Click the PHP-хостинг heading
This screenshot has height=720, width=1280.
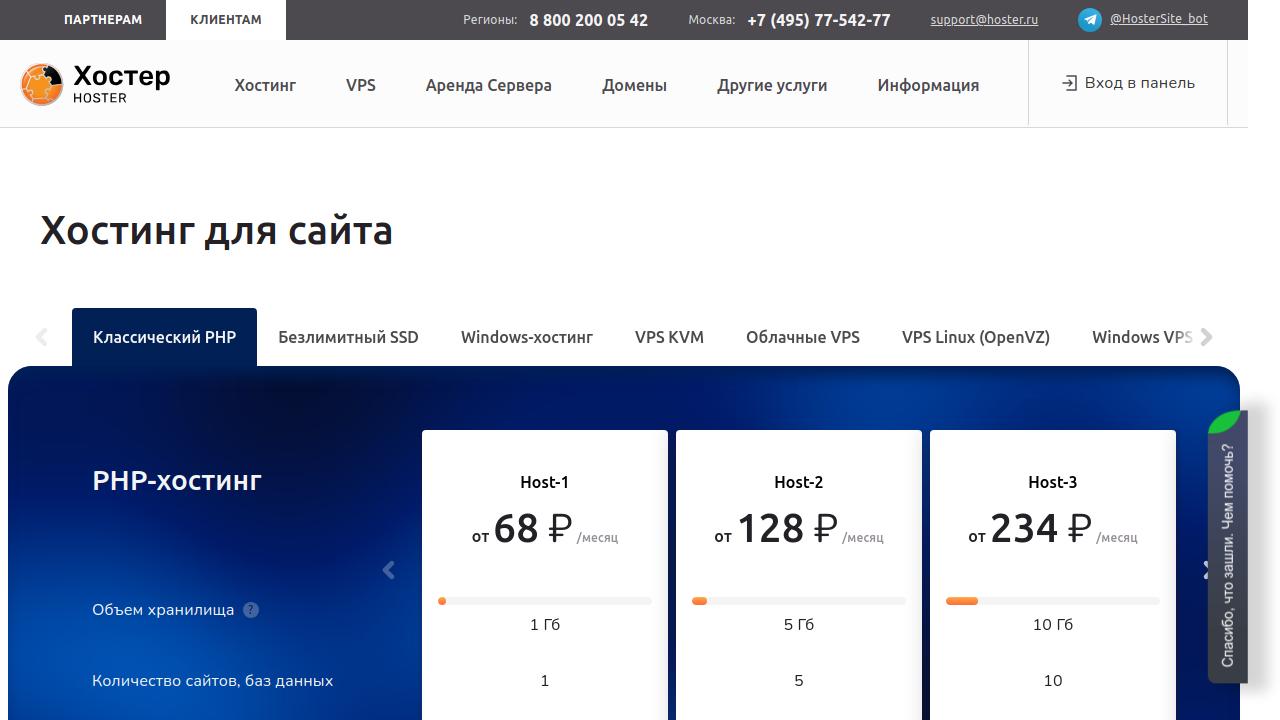[177, 481]
